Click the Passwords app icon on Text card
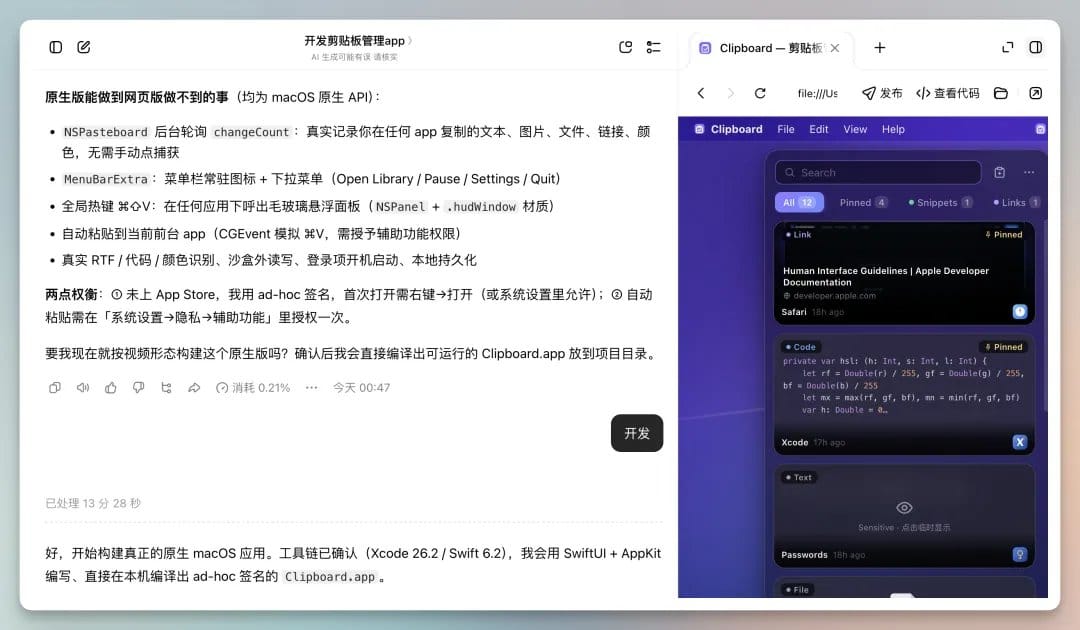 coord(1020,554)
